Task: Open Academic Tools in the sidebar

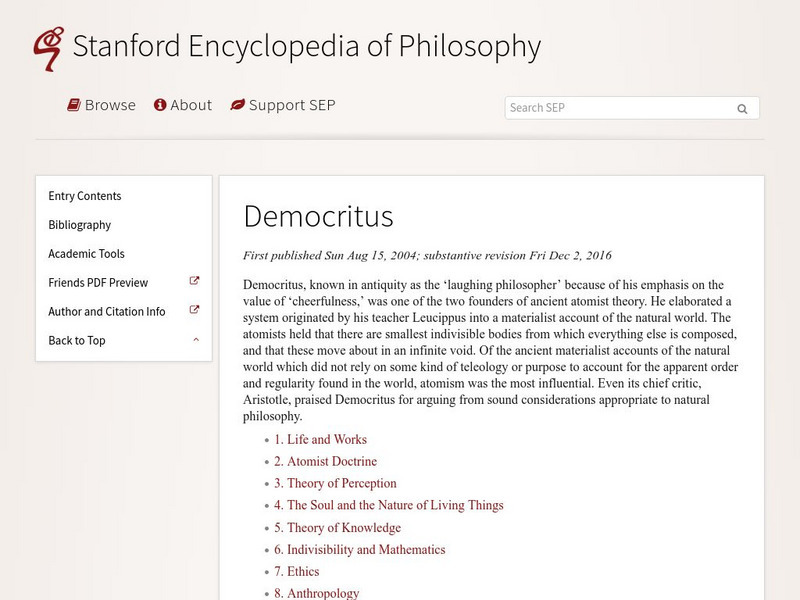Action: click(x=86, y=254)
